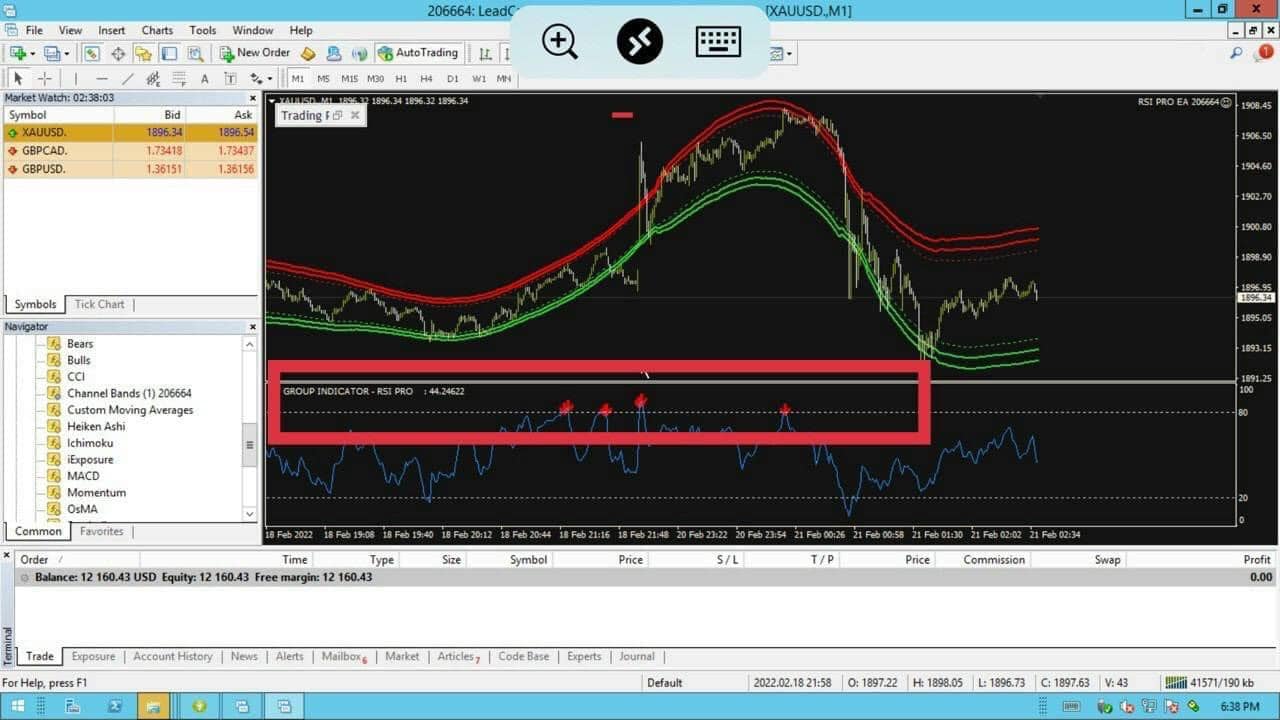Open the Journal terminal tab
Image resolution: width=1280 pixels, height=720 pixels.
click(x=637, y=657)
